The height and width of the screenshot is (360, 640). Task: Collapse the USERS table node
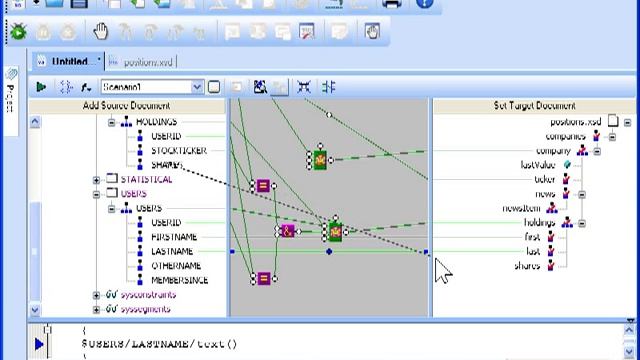(111, 209)
